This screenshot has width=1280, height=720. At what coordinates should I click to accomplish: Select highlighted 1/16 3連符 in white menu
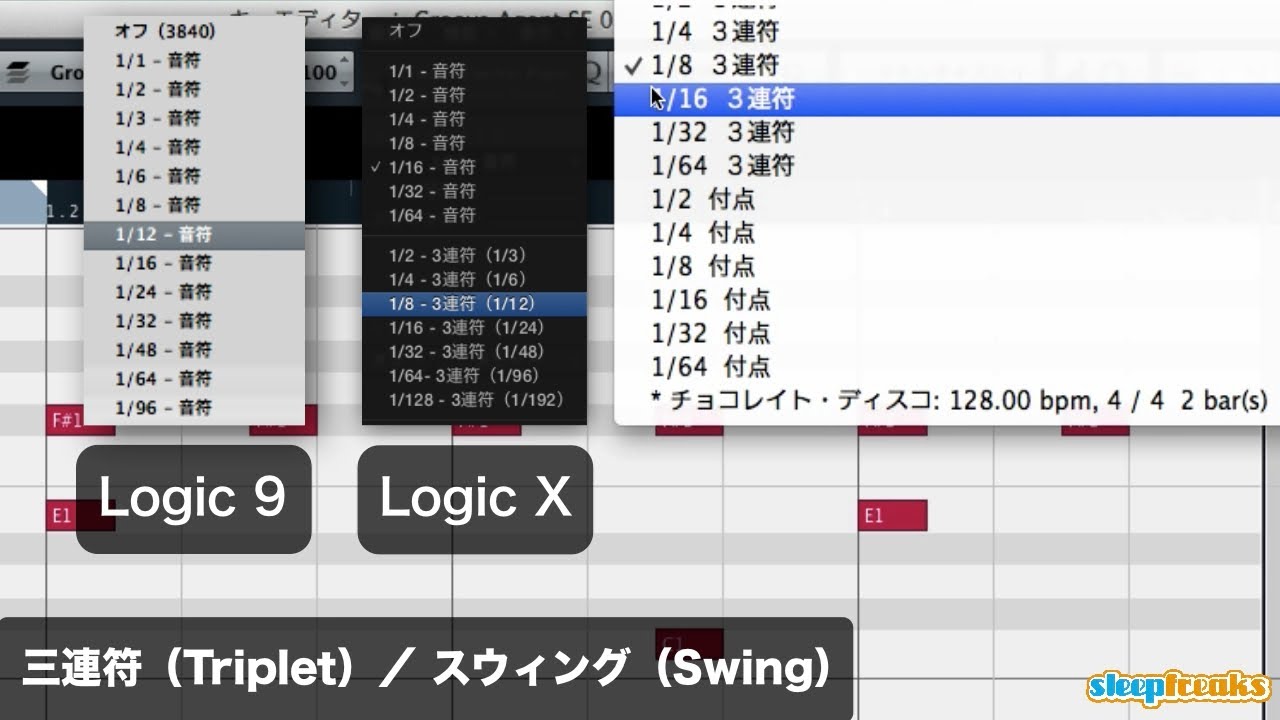[x=946, y=99]
